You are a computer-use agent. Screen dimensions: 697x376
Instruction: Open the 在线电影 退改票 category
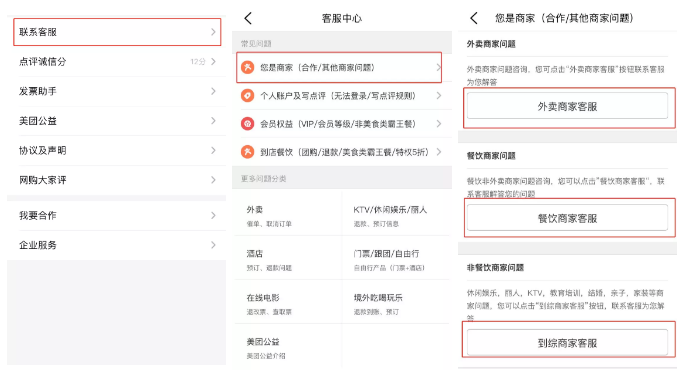click(x=288, y=304)
